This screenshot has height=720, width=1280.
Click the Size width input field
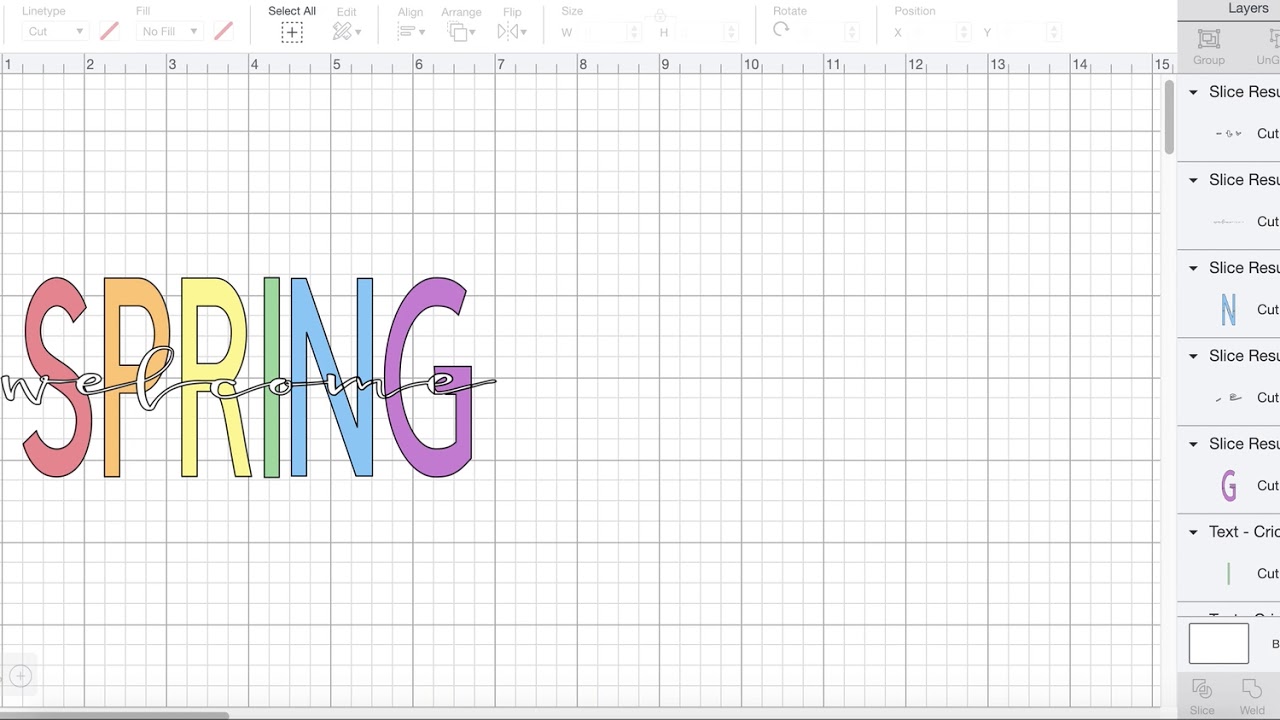click(606, 33)
